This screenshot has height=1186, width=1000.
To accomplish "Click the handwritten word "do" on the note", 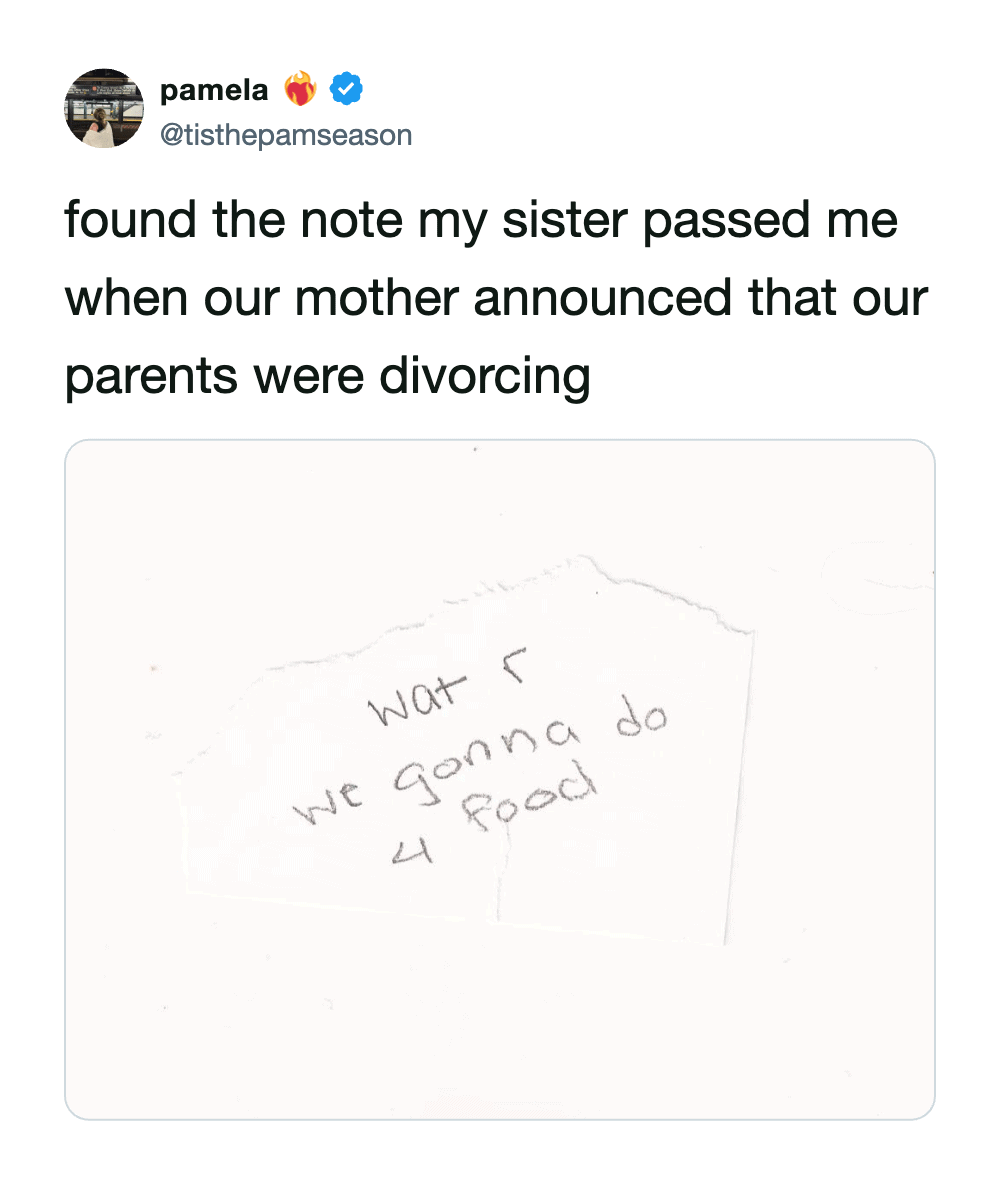I will [646, 720].
